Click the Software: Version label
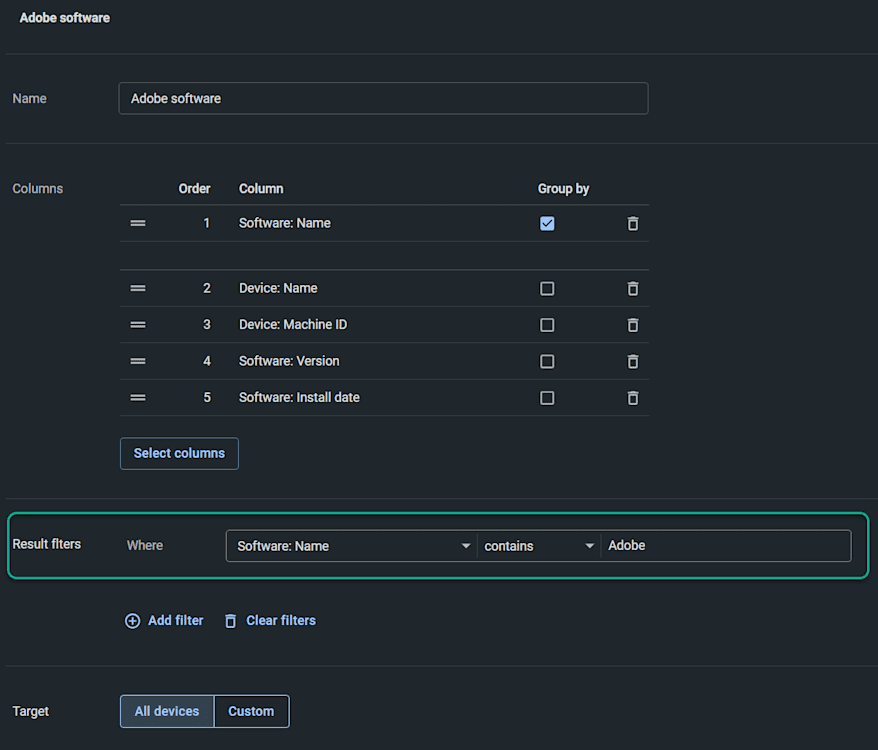 pyautogui.click(x=289, y=361)
